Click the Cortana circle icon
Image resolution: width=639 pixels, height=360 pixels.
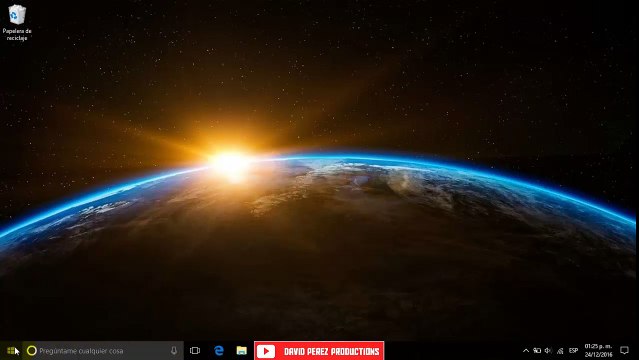(31, 351)
